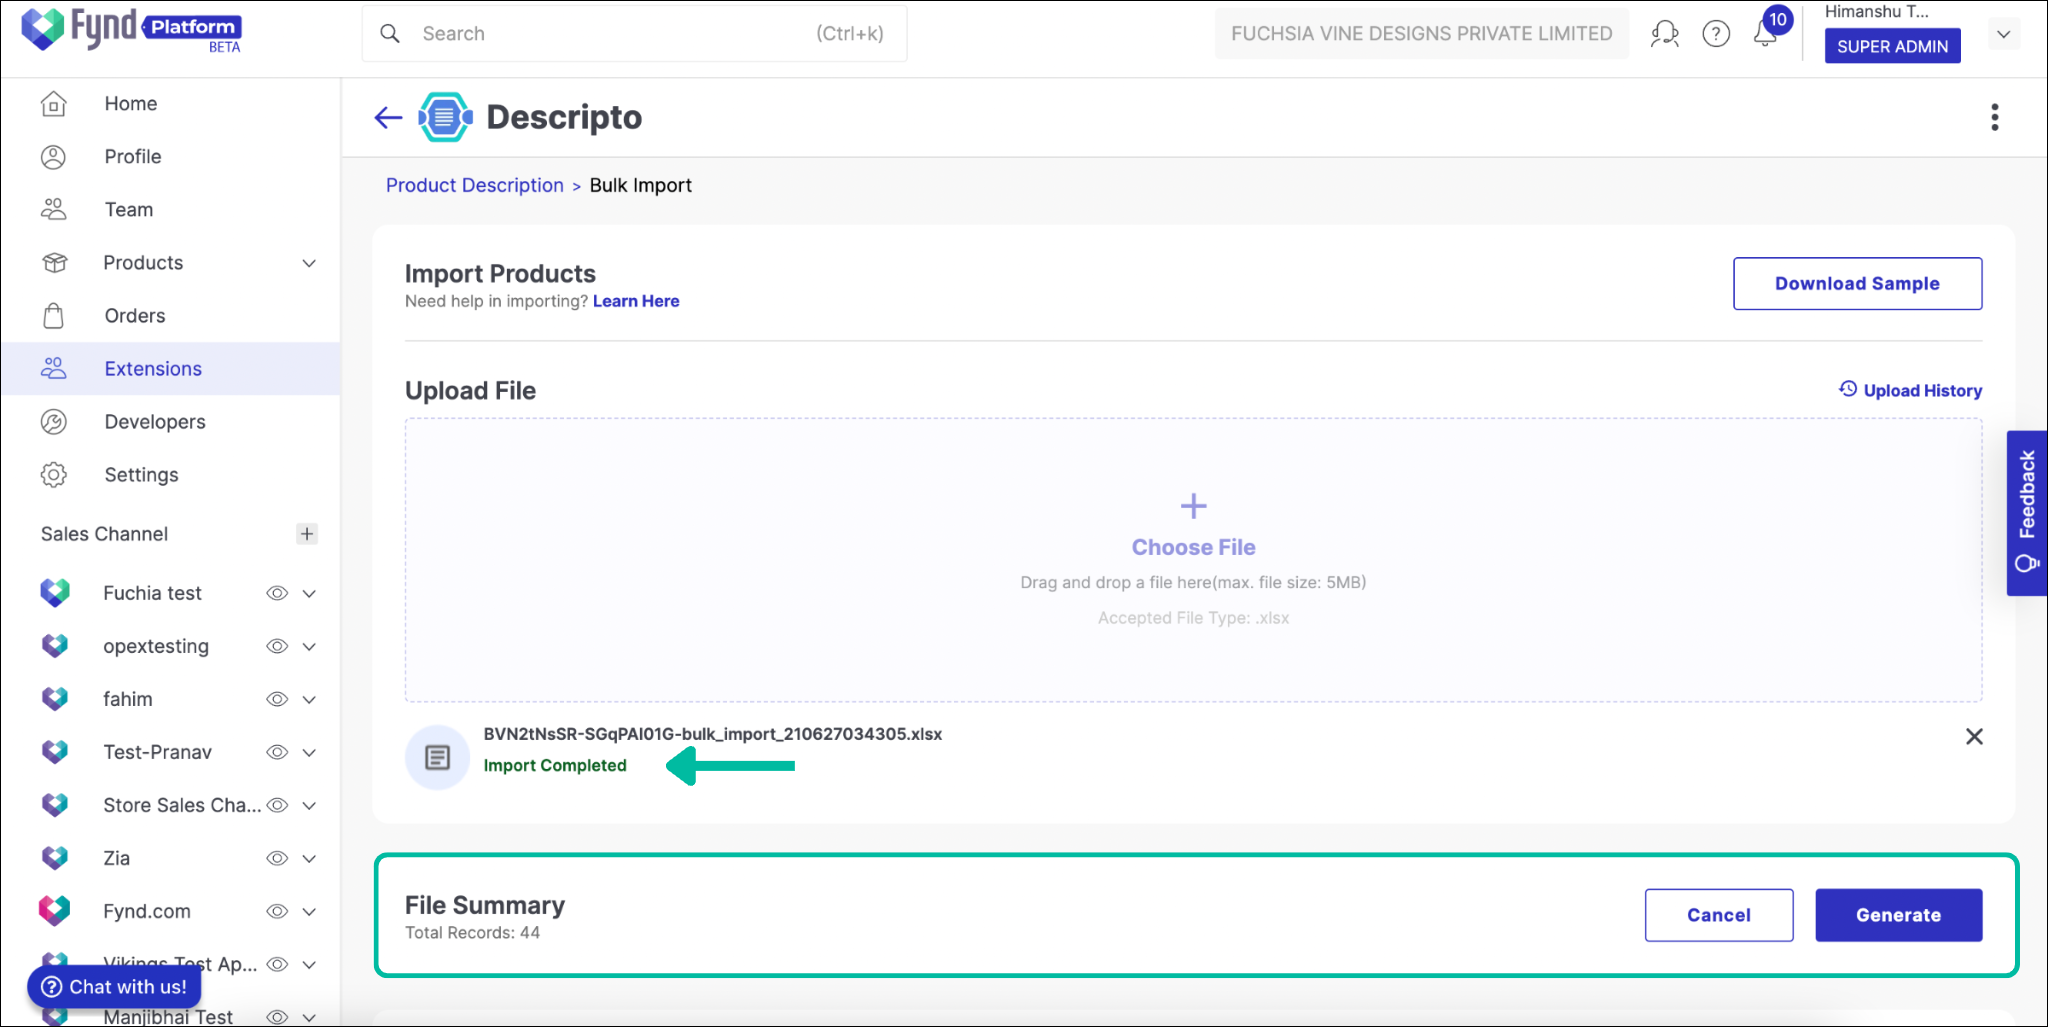
Task: Click the Download Sample button
Action: tap(1856, 283)
